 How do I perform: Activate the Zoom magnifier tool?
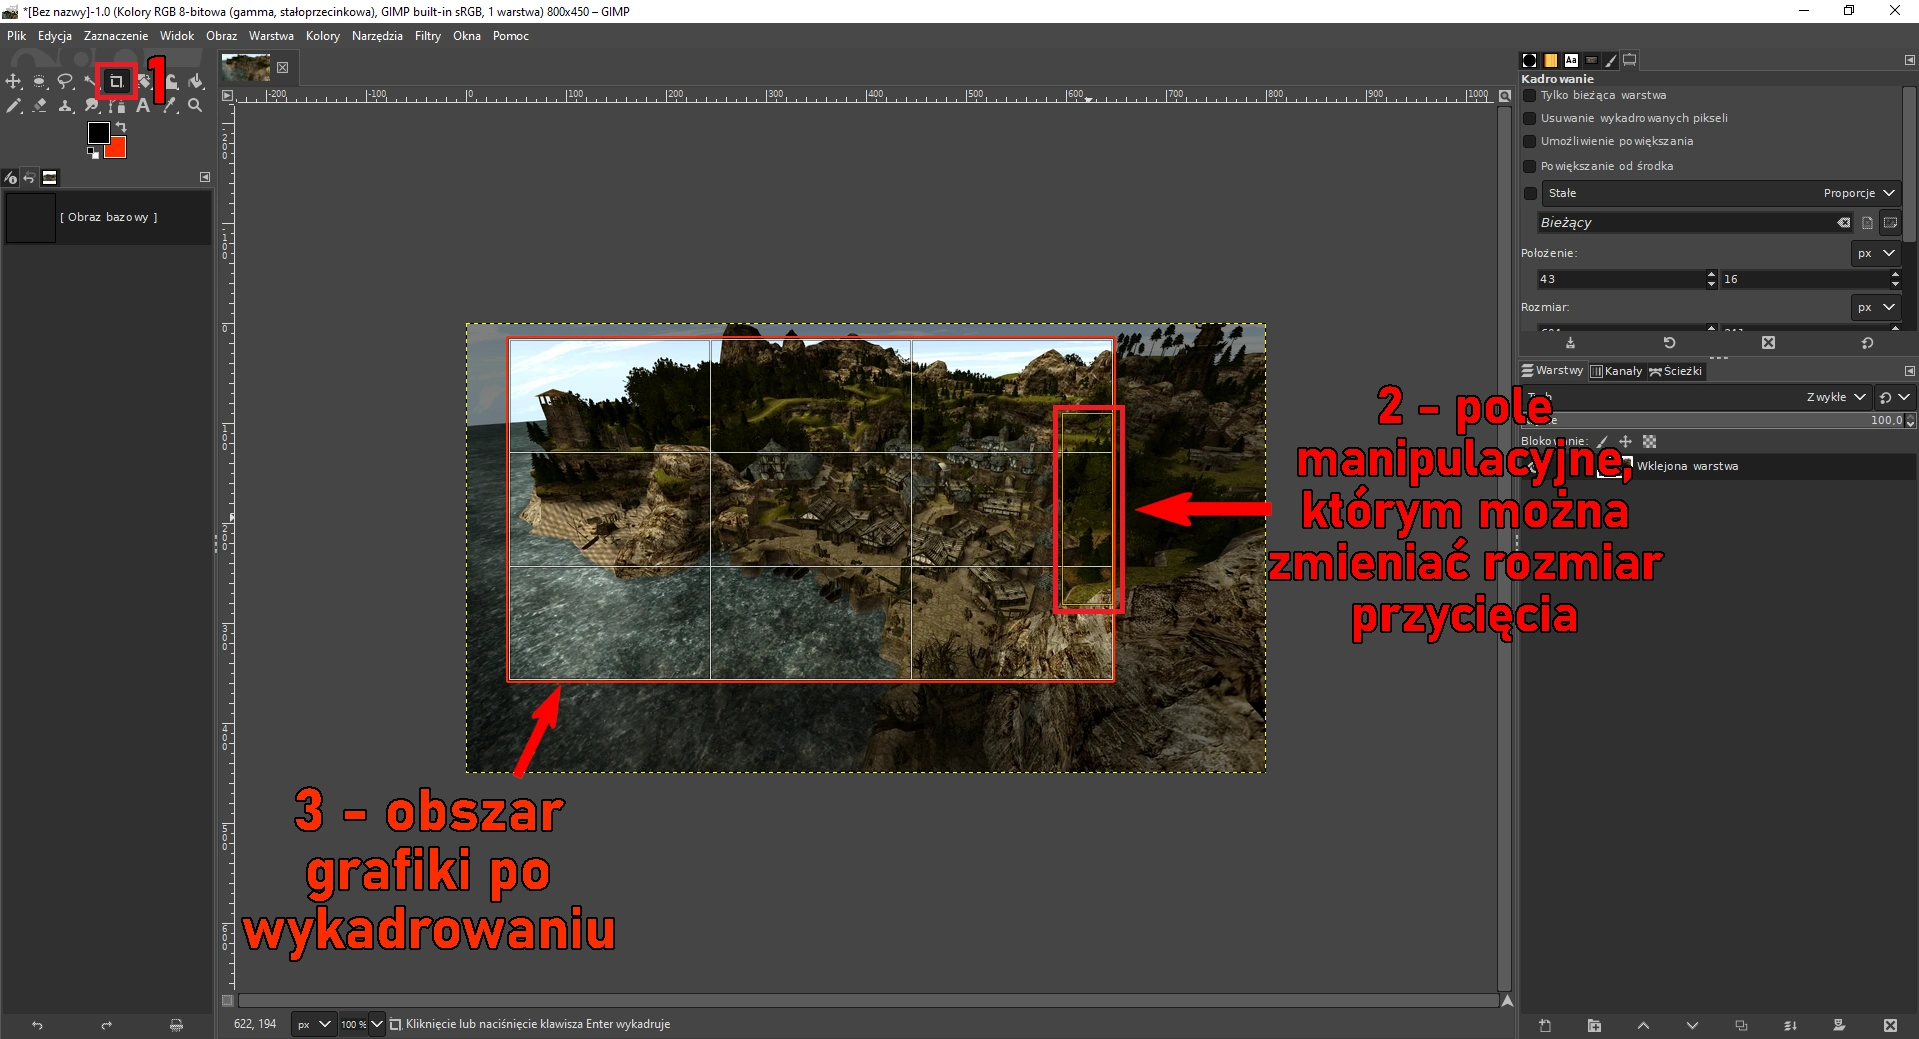(x=195, y=106)
